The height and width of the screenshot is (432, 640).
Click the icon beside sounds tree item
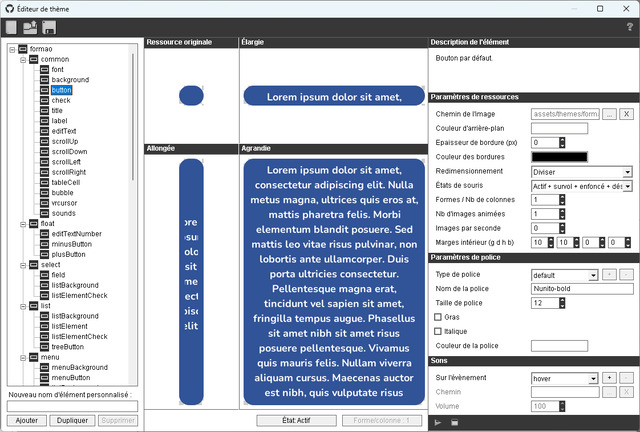pos(44,213)
